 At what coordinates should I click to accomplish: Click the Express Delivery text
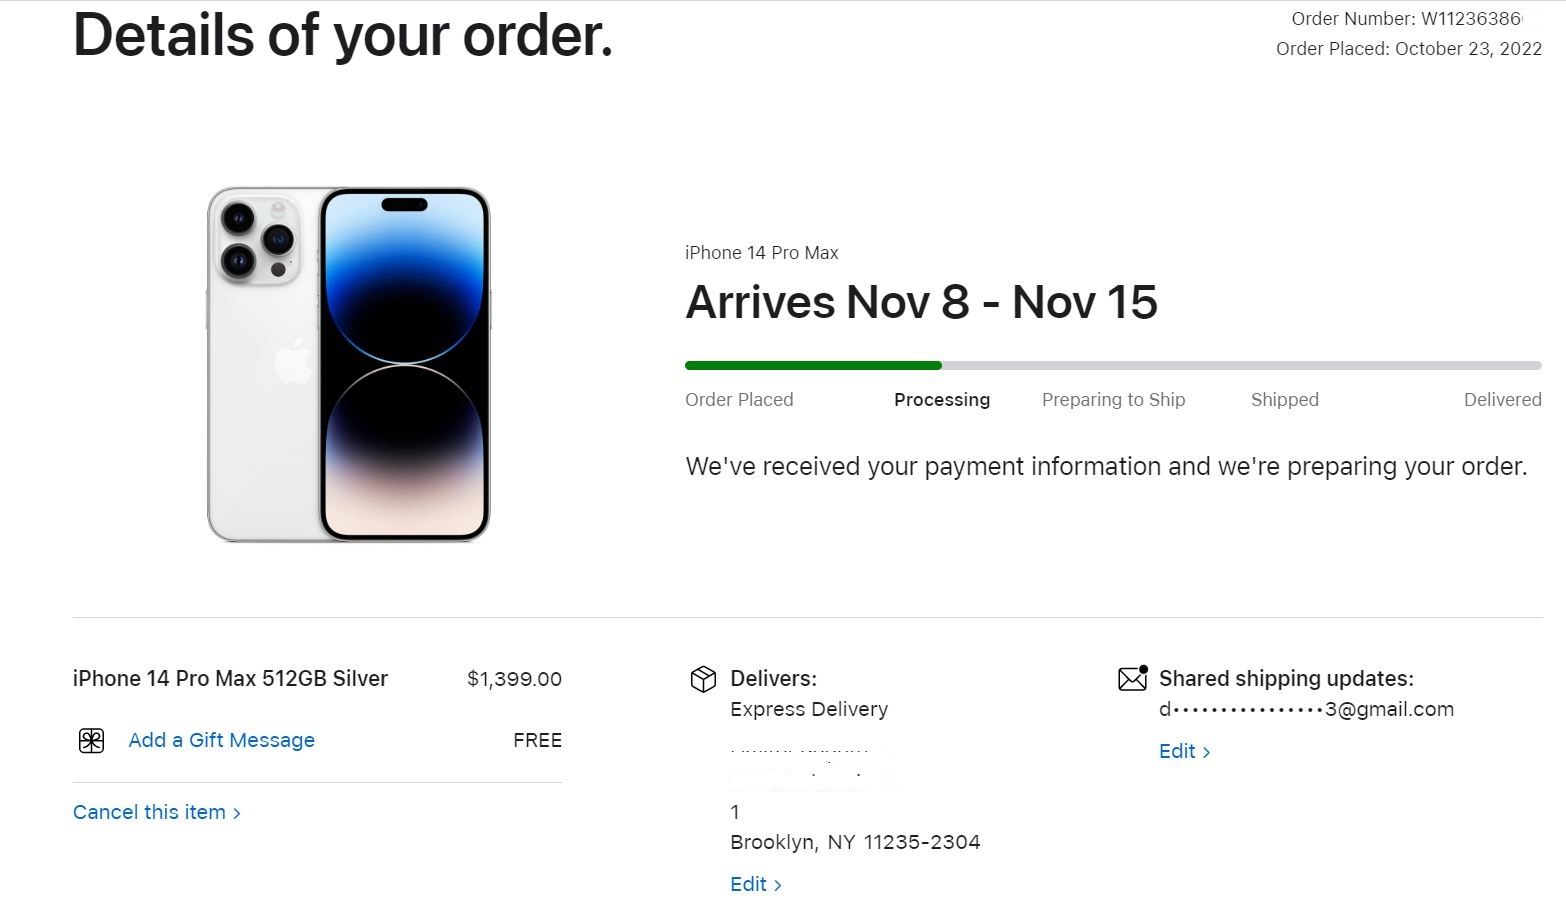[x=808, y=709]
